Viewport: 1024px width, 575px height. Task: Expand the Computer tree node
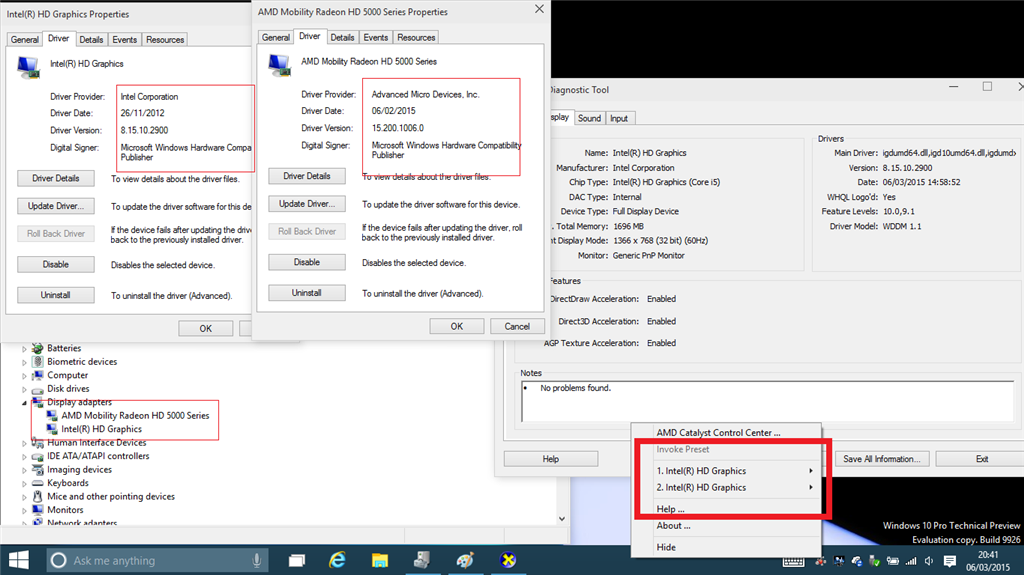click(24, 376)
